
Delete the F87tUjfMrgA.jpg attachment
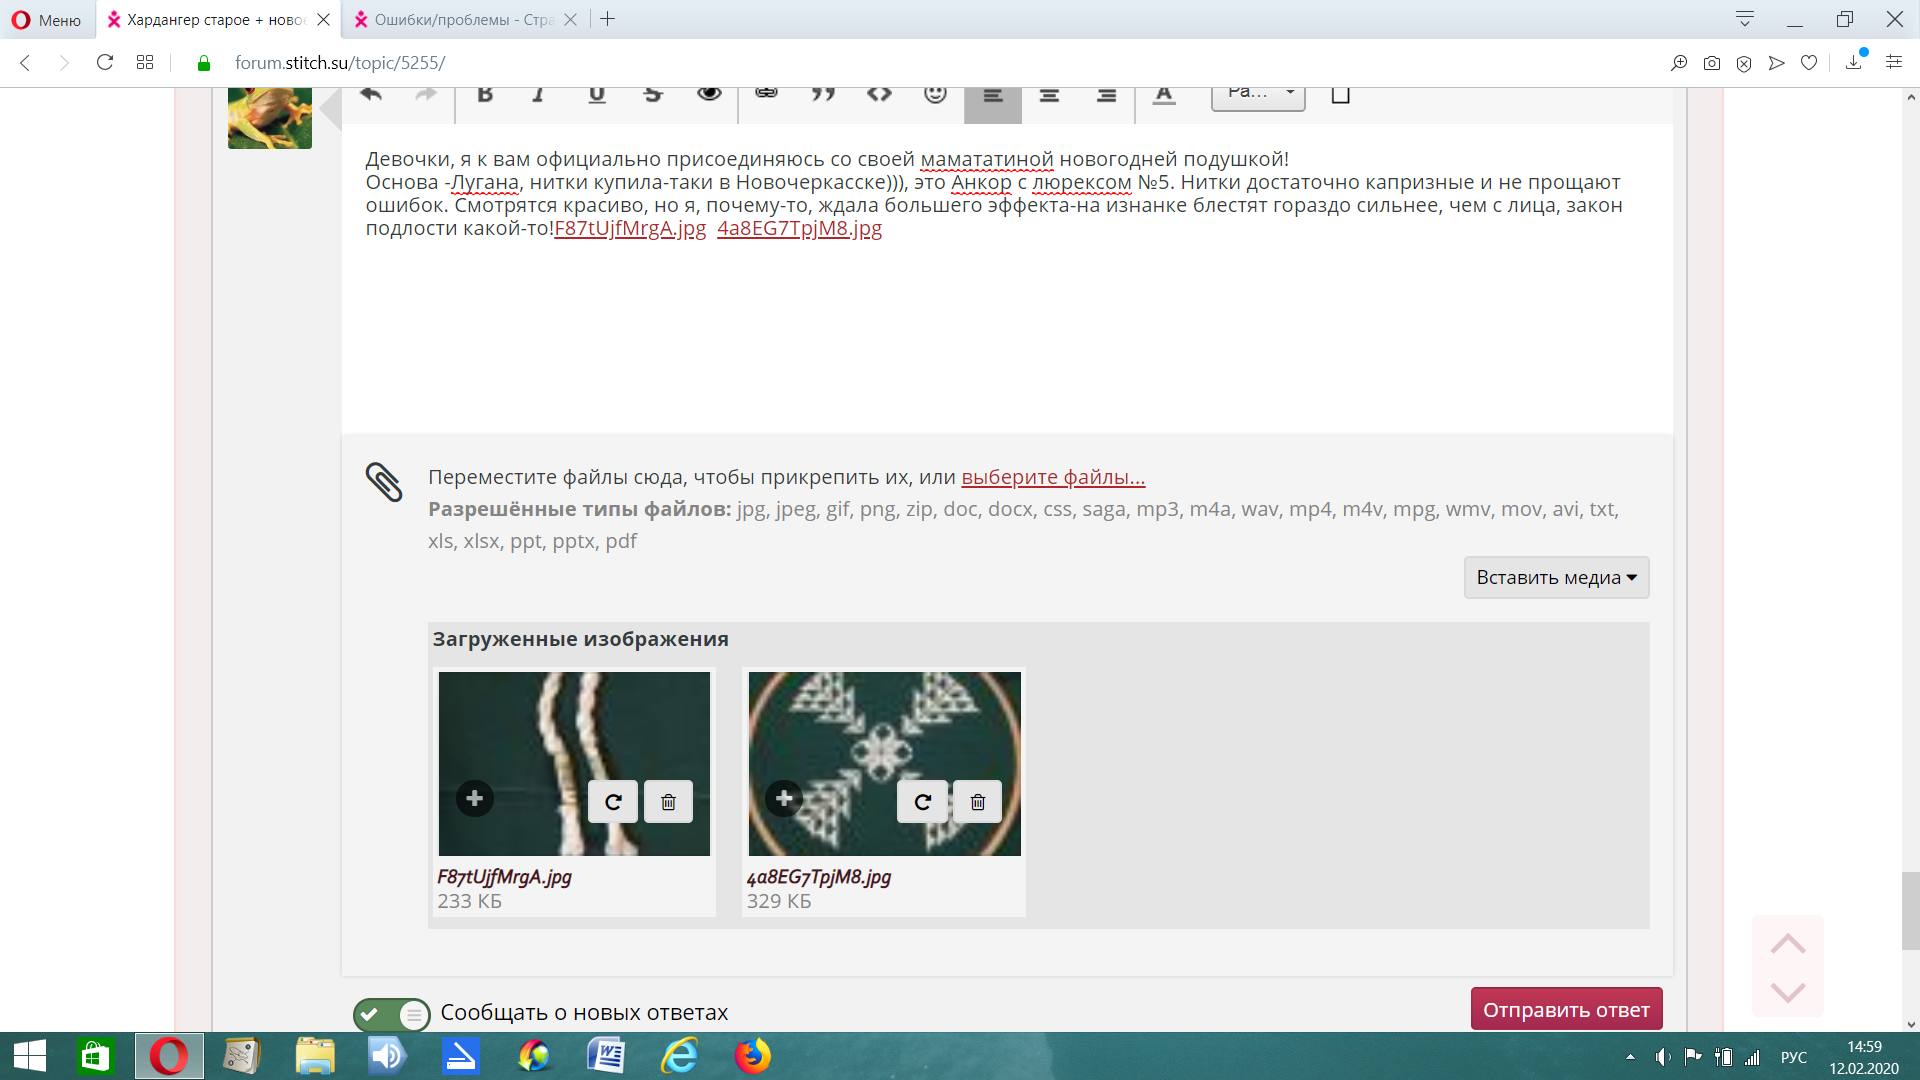[x=668, y=802]
